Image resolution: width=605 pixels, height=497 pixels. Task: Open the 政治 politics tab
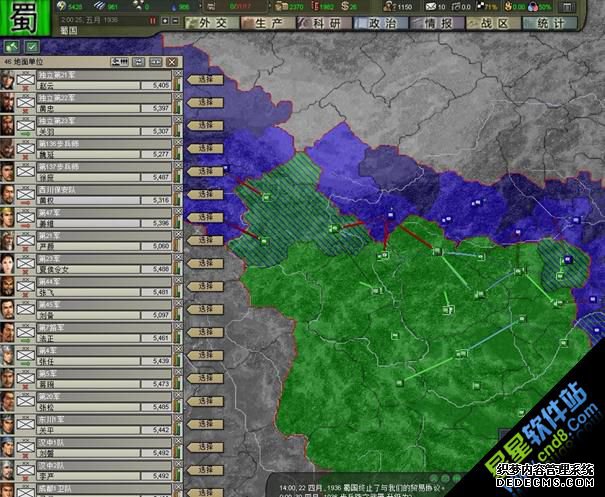(381, 23)
